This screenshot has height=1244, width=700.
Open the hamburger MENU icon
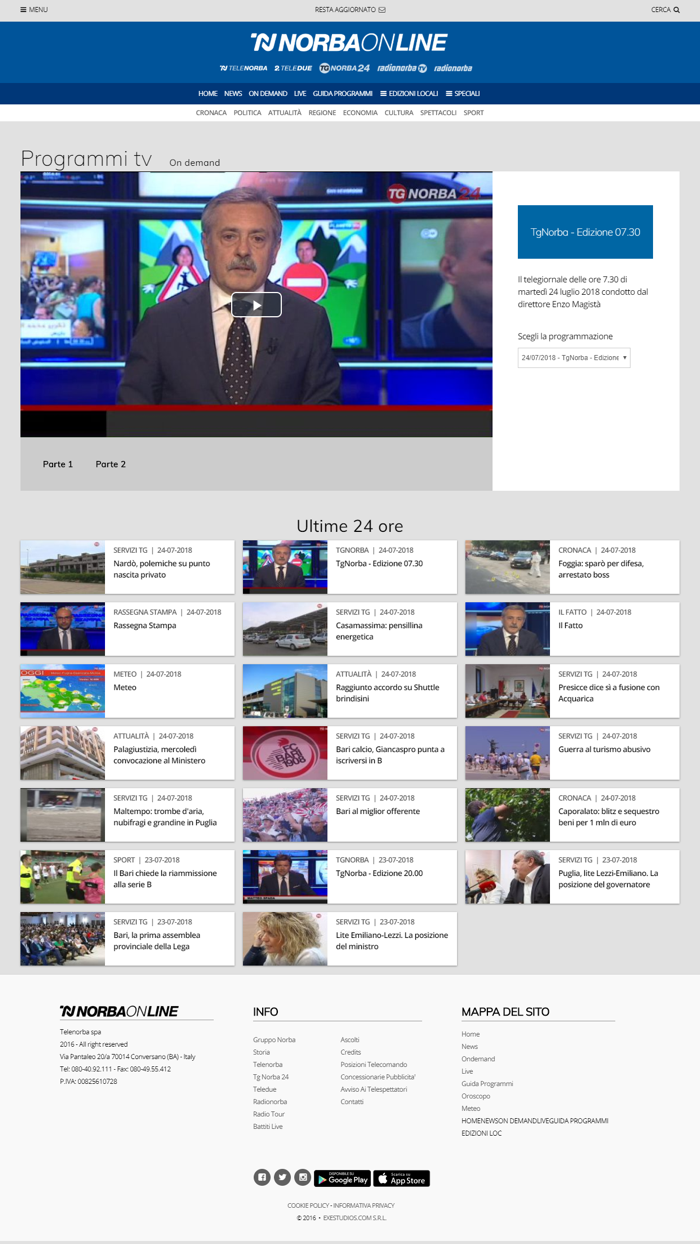coord(23,10)
